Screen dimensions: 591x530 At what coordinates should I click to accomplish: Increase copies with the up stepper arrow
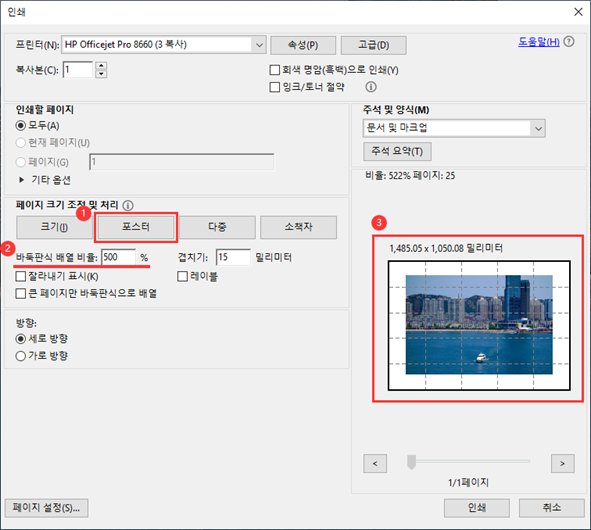click(101, 66)
